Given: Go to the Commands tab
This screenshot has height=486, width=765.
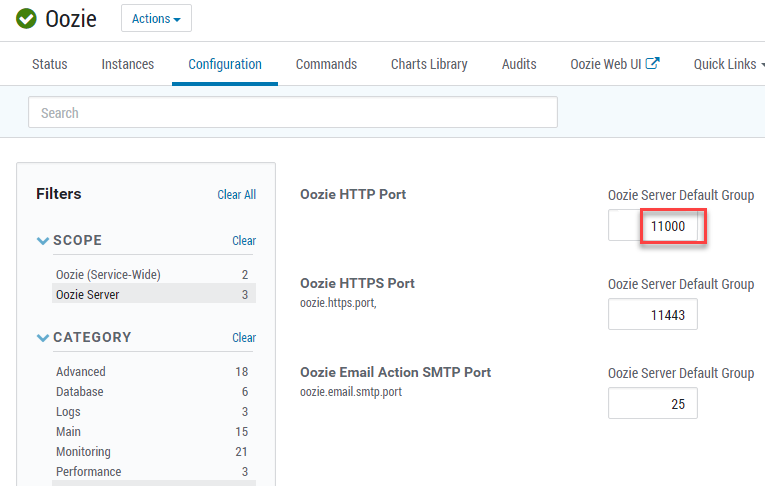Looking at the screenshot, I should coord(326,64).
